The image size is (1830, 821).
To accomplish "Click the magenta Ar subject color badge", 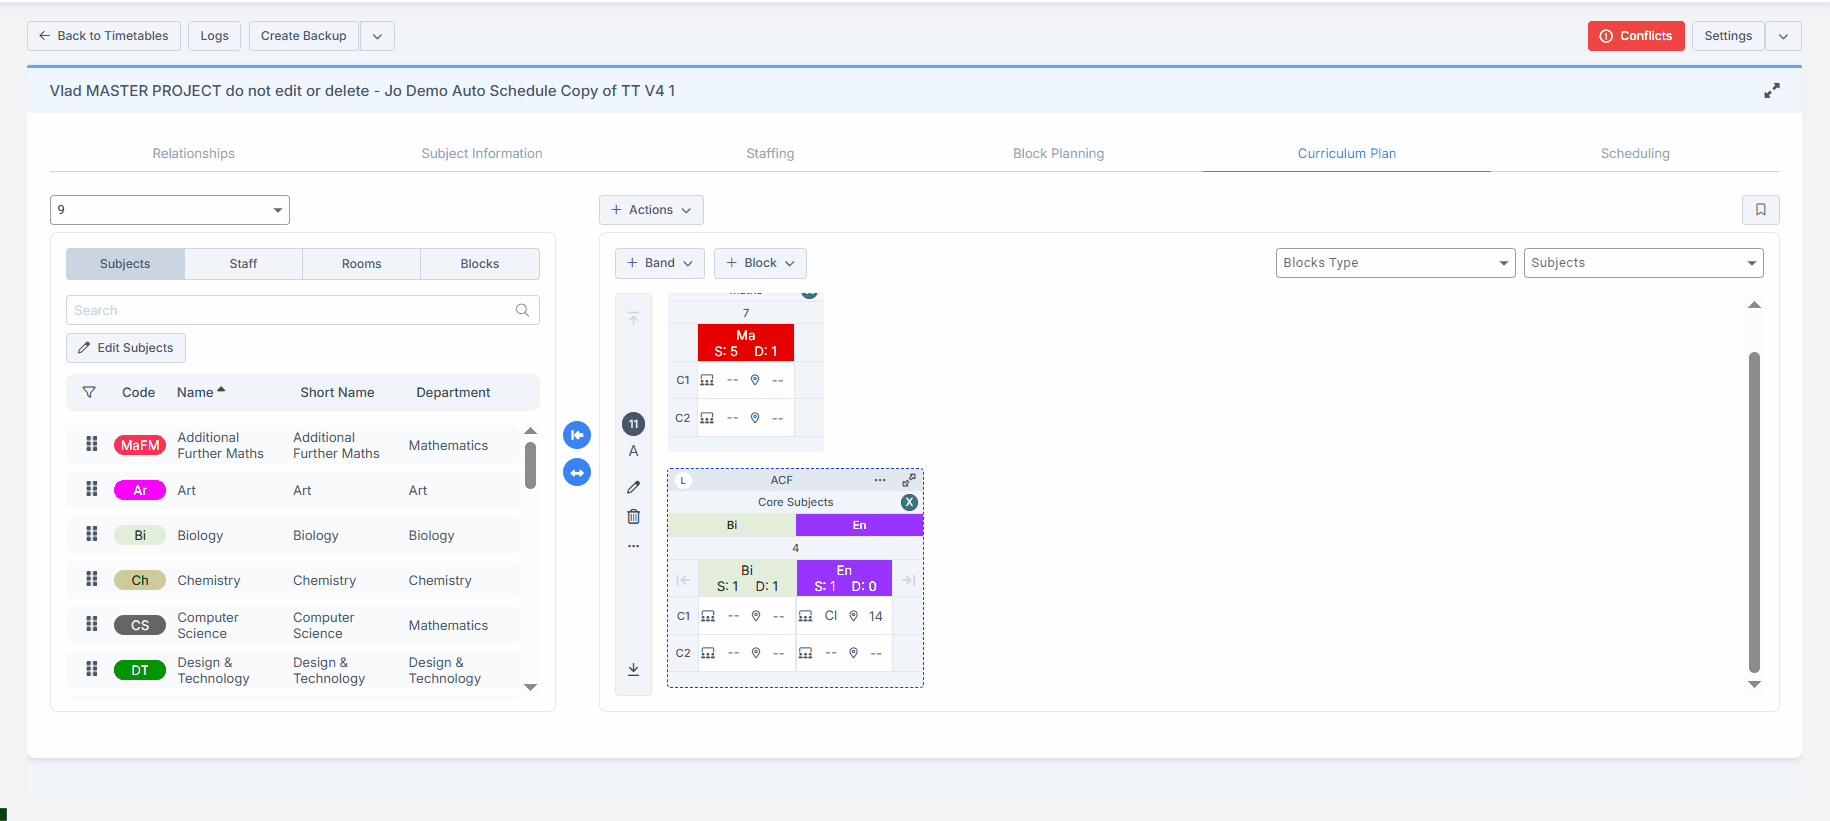I will coord(140,491).
